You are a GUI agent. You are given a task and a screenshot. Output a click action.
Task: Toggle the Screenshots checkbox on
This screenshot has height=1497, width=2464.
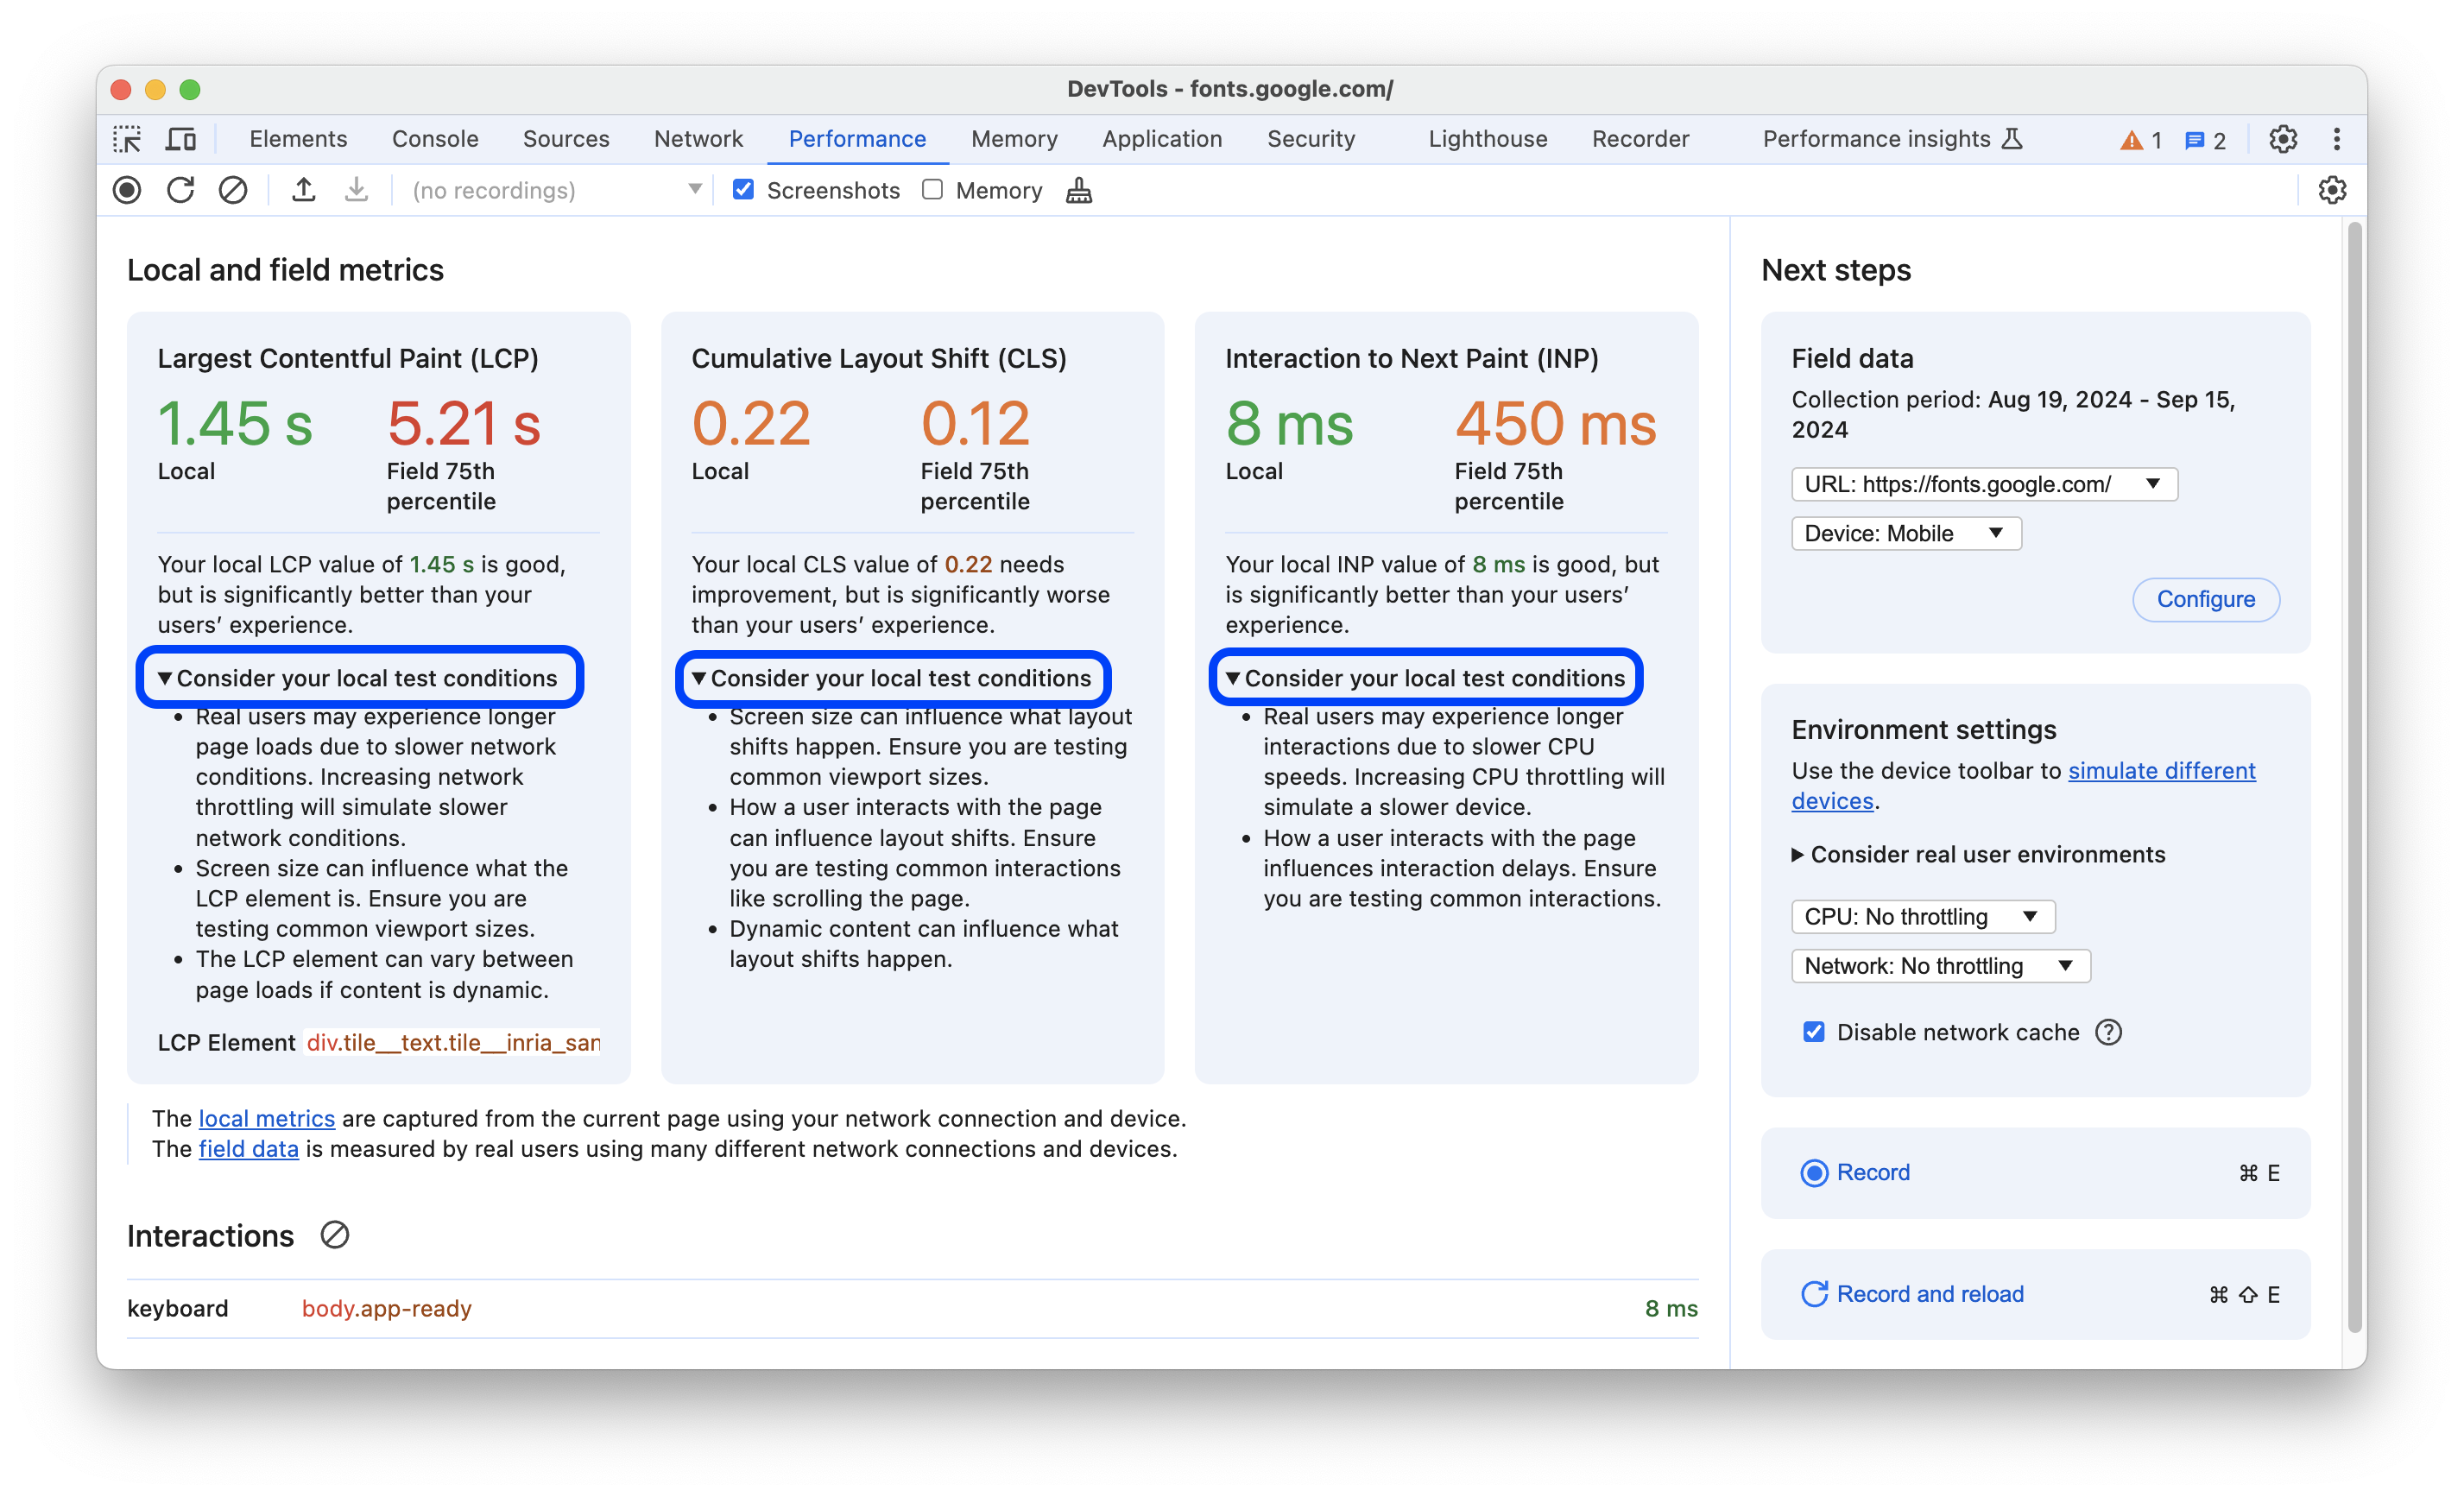744,190
